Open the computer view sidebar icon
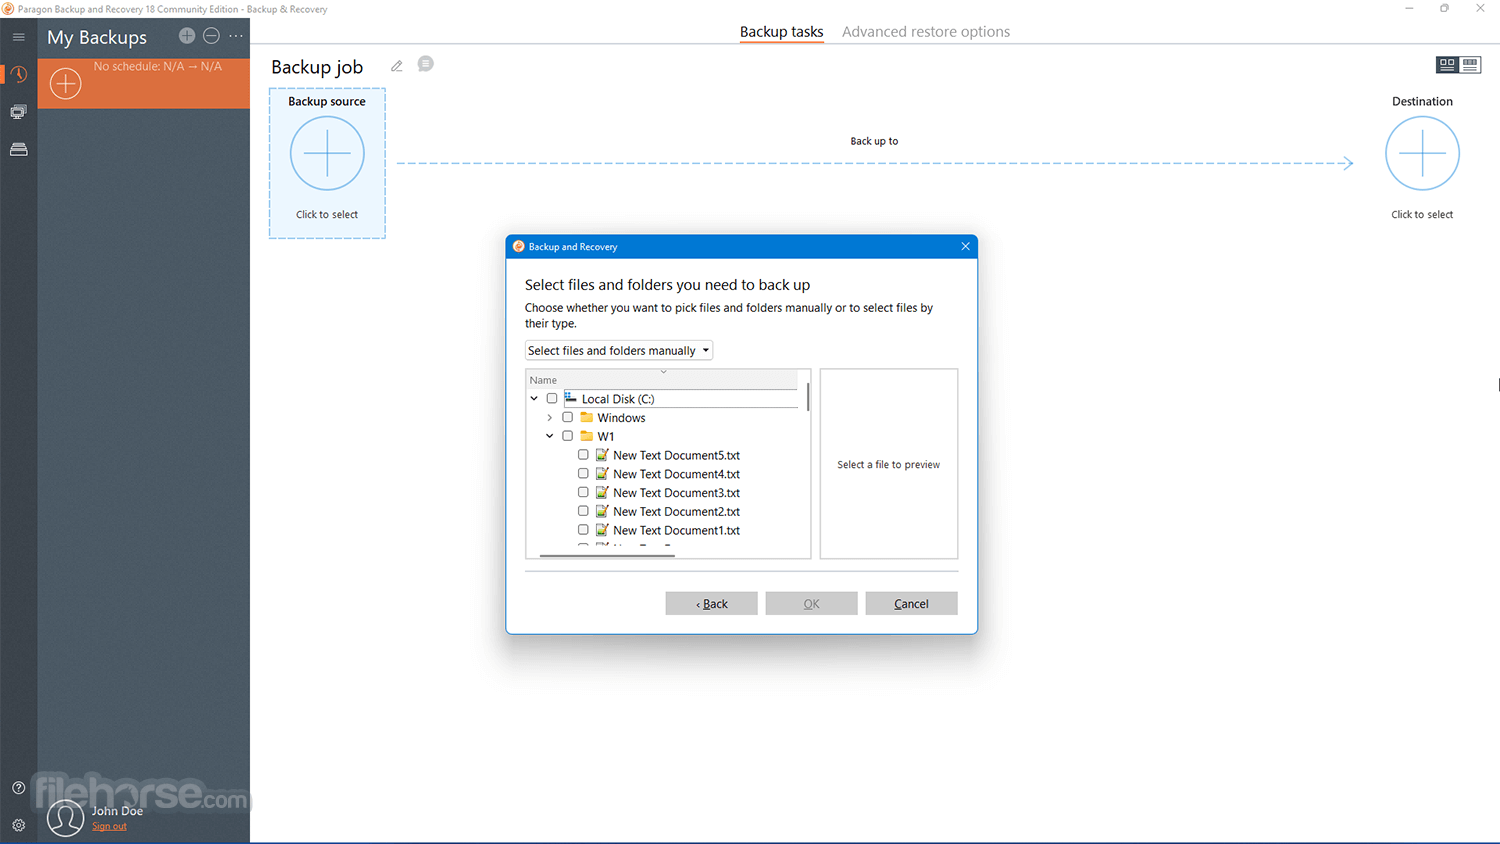Viewport: 1500px width, 844px height. (18, 112)
